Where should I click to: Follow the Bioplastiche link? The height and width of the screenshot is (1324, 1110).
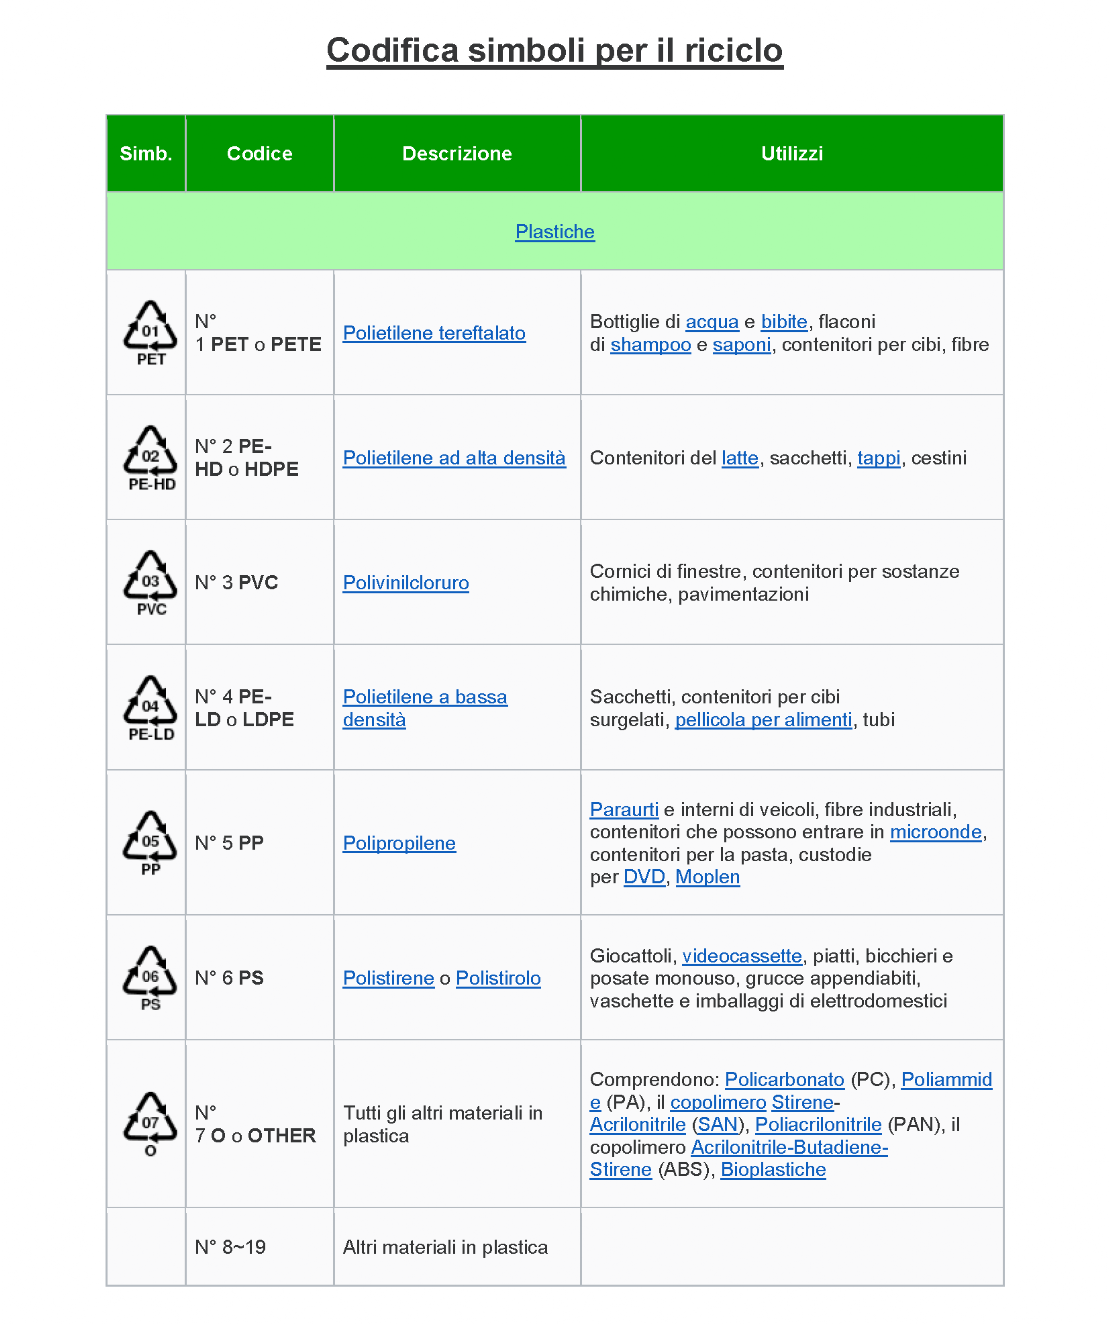coord(773,1170)
